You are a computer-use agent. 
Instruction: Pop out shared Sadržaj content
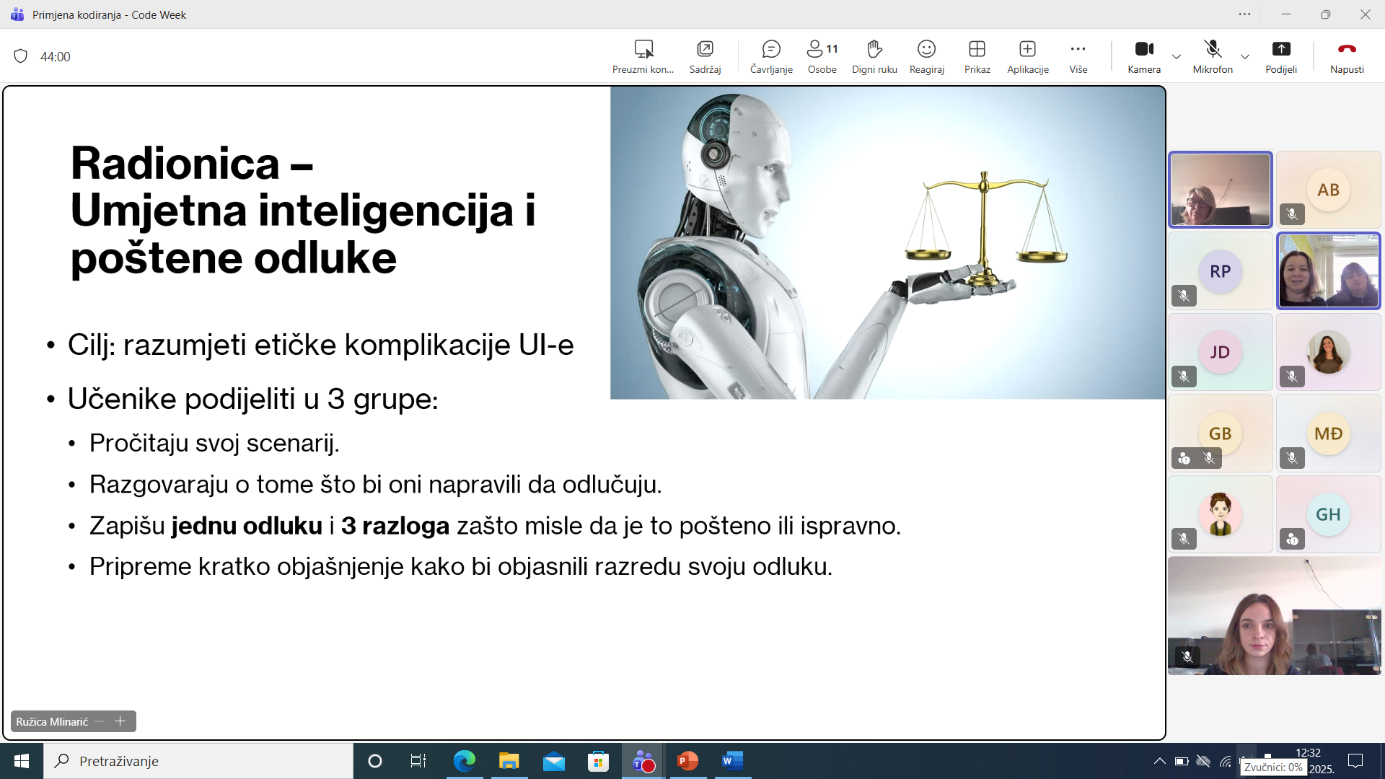[705, 56]
